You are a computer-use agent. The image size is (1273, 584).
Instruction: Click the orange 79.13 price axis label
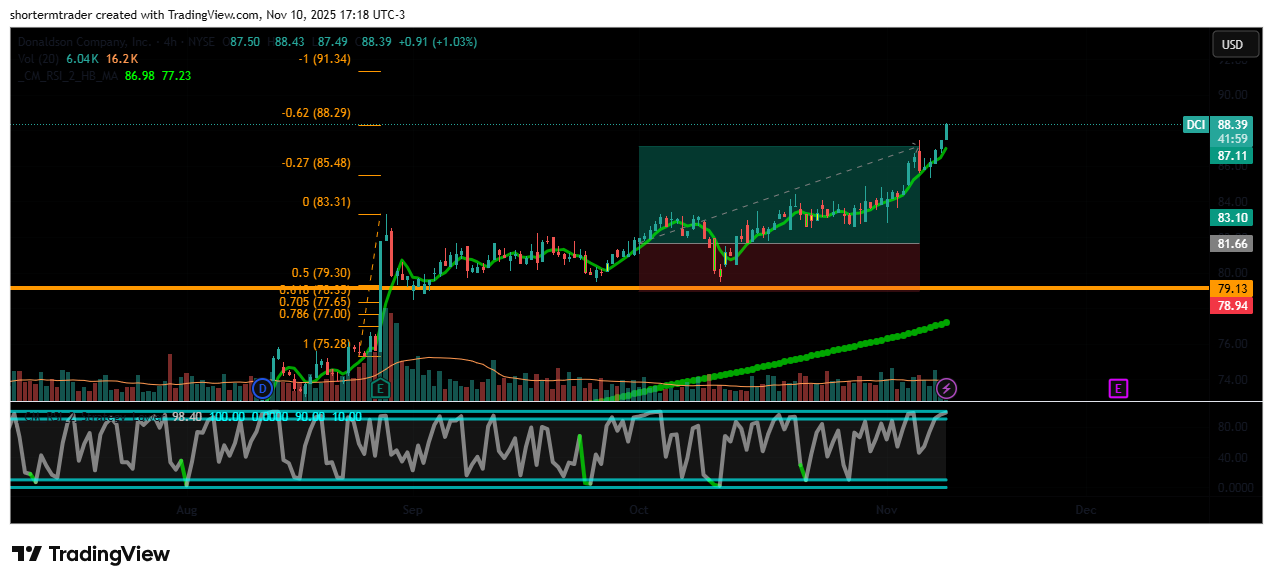(1230, 288)
